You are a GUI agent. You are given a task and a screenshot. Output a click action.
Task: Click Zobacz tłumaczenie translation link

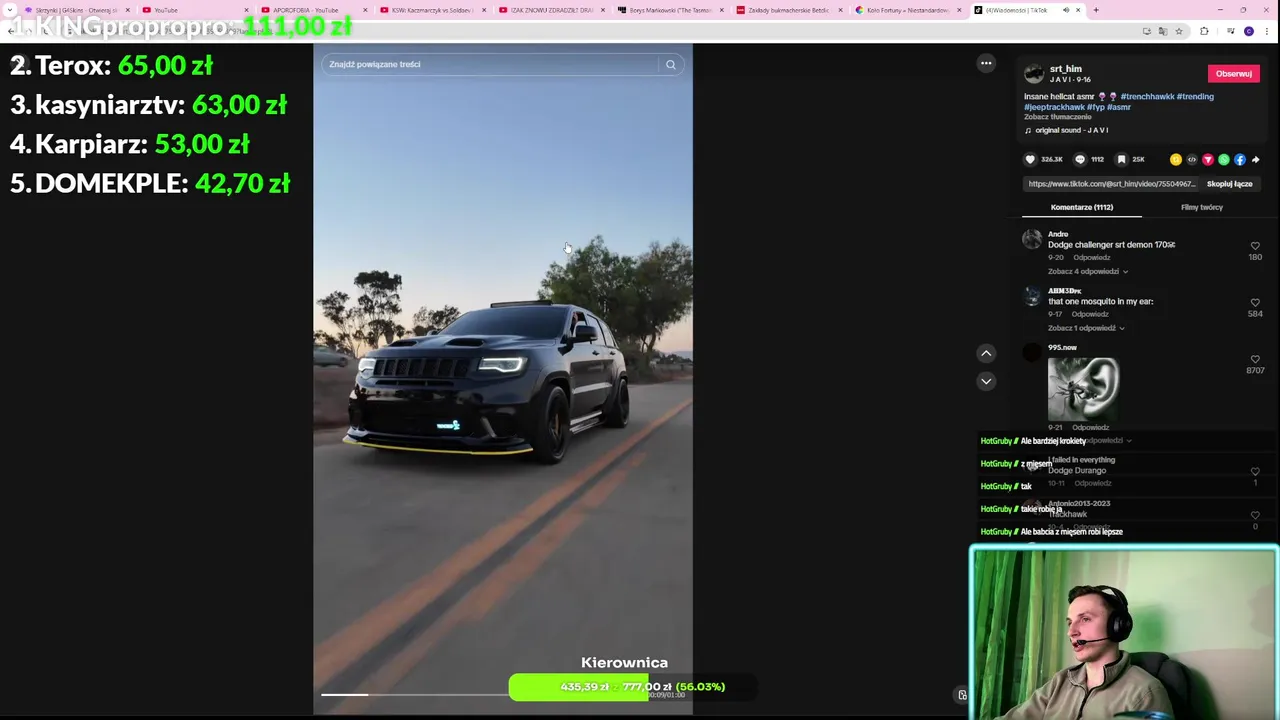pos(1058,117)
